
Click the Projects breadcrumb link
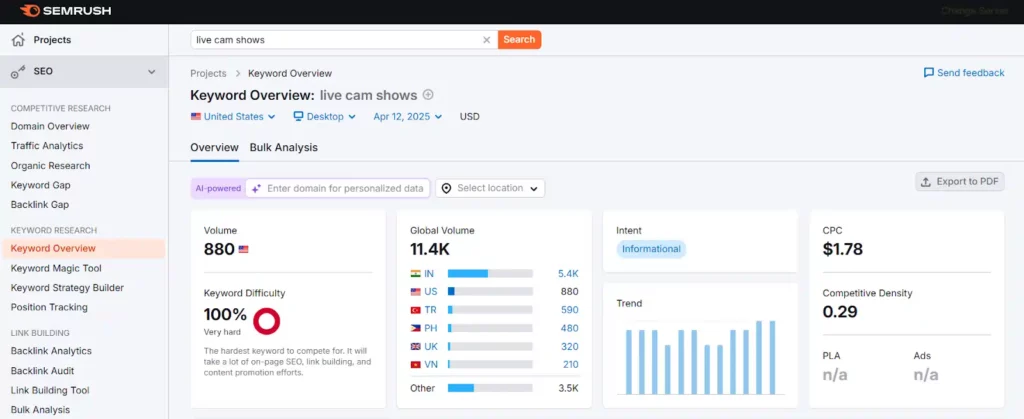(x=208, y=73)
